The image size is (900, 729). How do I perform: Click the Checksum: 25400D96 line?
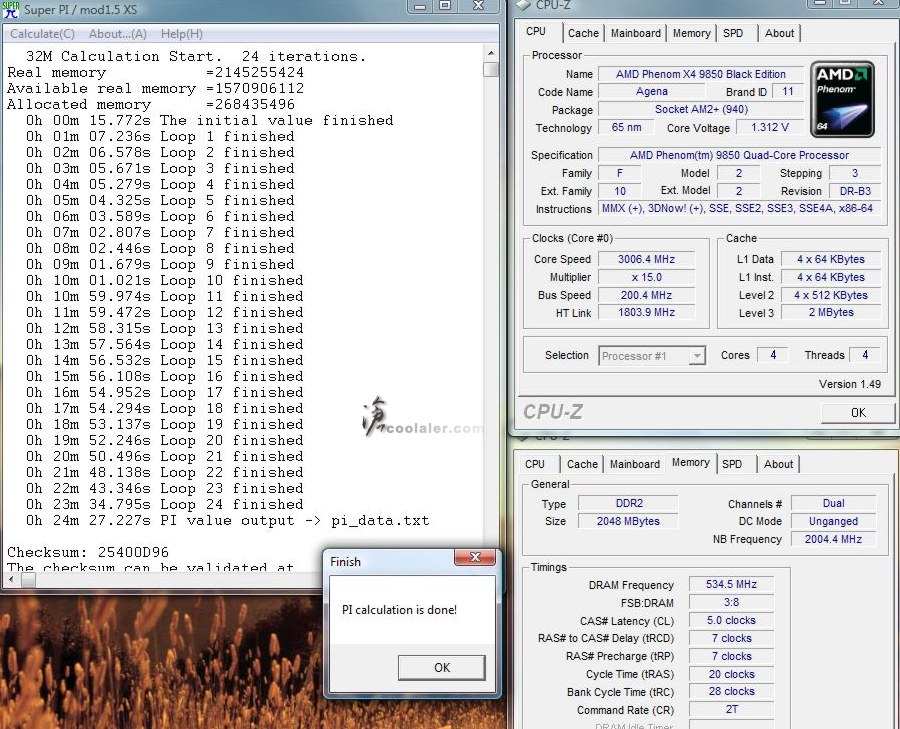coord(88,552)
